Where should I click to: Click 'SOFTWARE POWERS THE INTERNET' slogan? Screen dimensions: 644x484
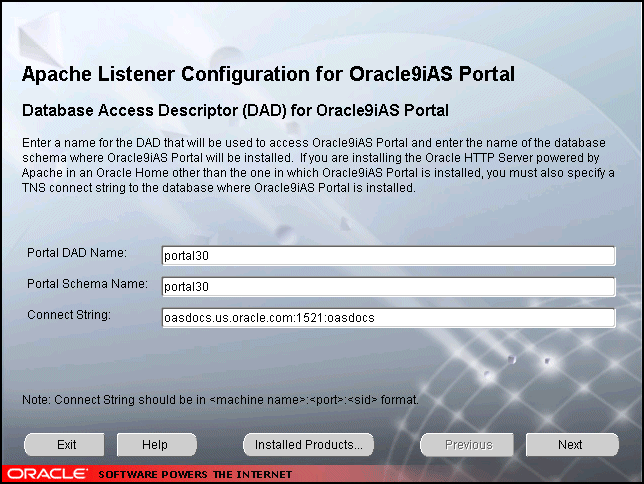point(195,475)
